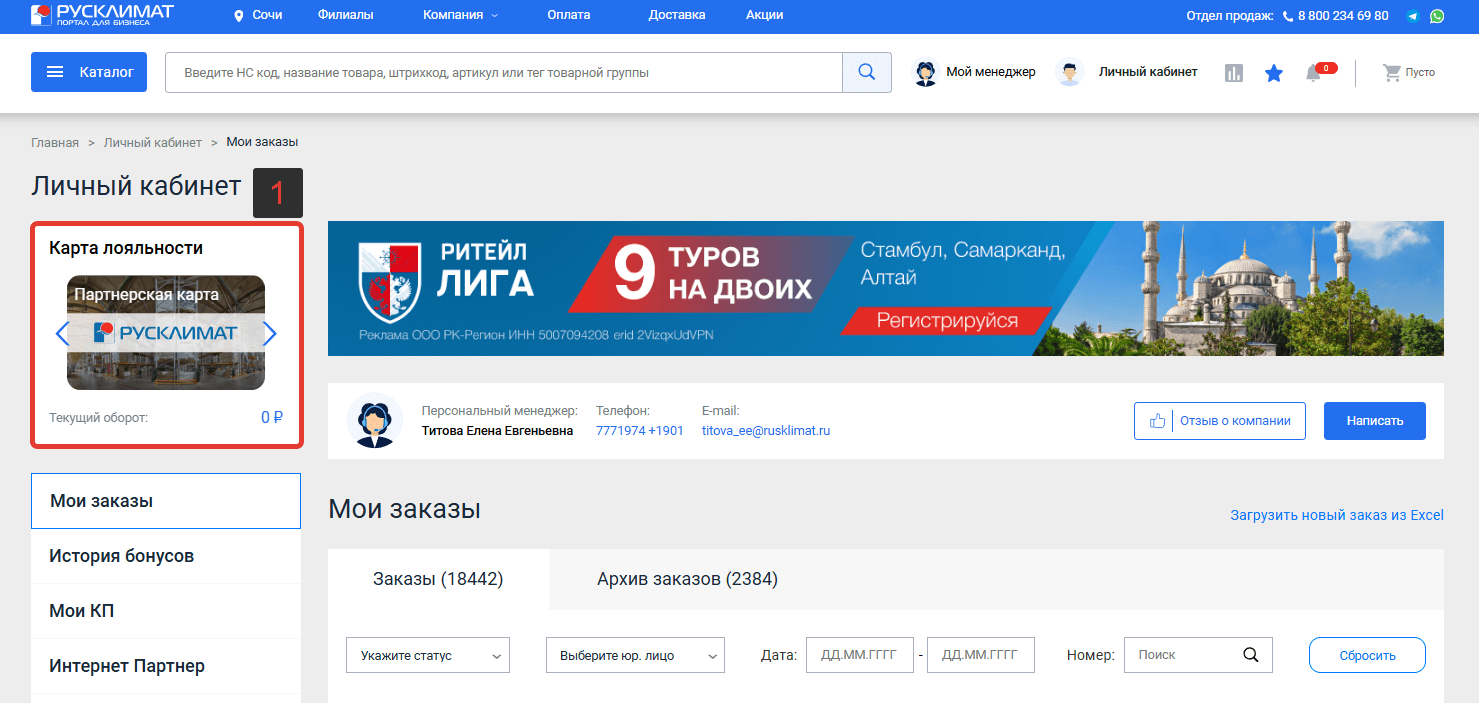Screen dimensions: 1479x703
Task: Click the Личный кабинет header label
Action: click(x=1148, y=72)
